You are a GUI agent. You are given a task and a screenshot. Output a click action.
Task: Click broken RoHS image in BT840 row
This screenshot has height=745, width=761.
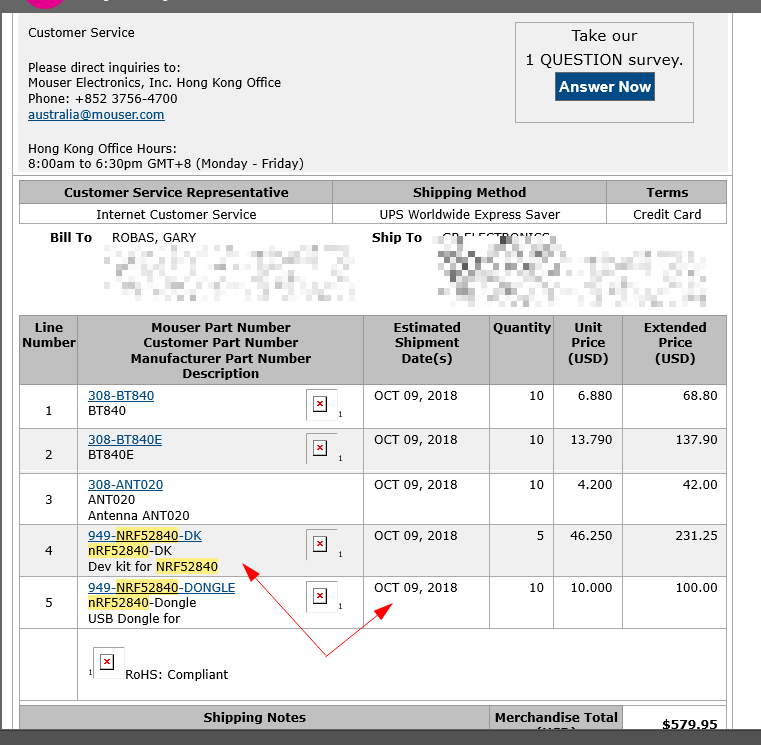click(x=320, y=404)
